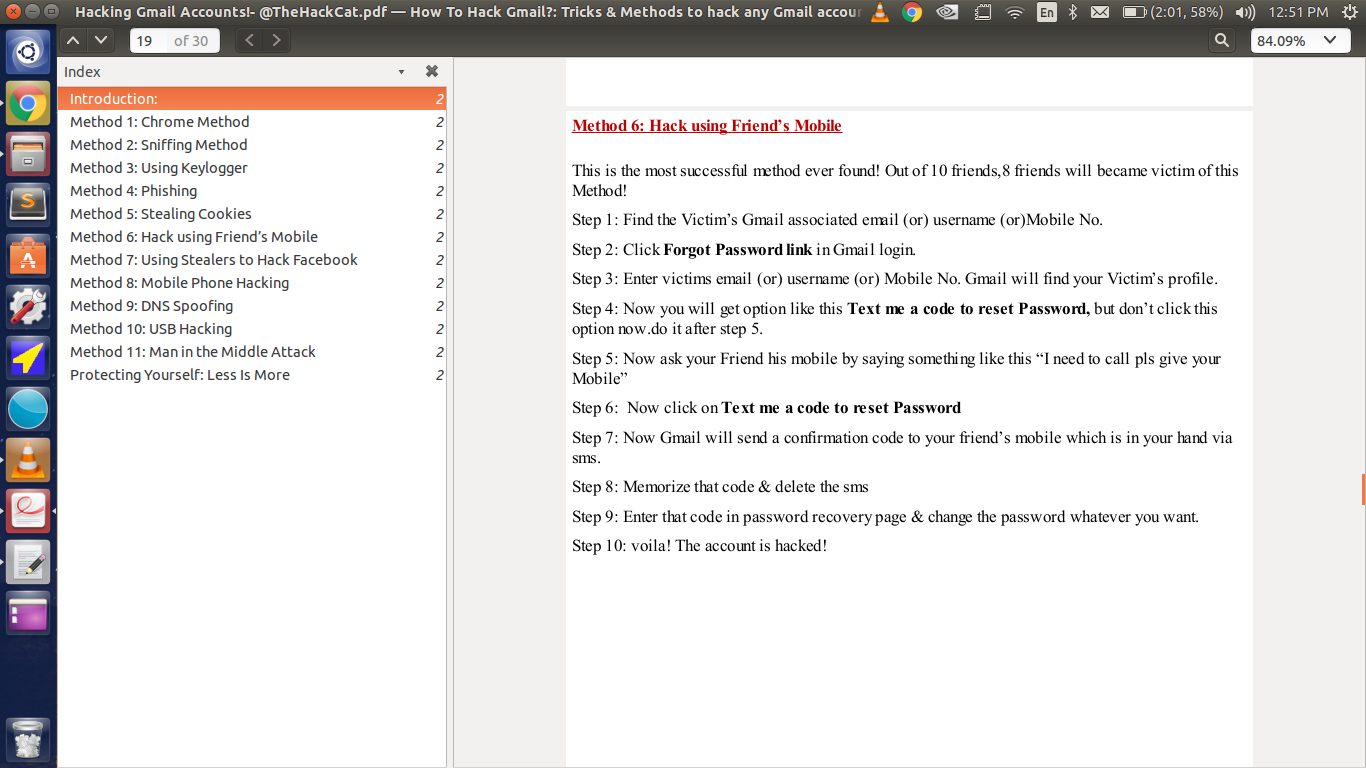Select Method 5: Stealing Cookies entry
The image size is (1366, 768).
(x=252, y=214)
